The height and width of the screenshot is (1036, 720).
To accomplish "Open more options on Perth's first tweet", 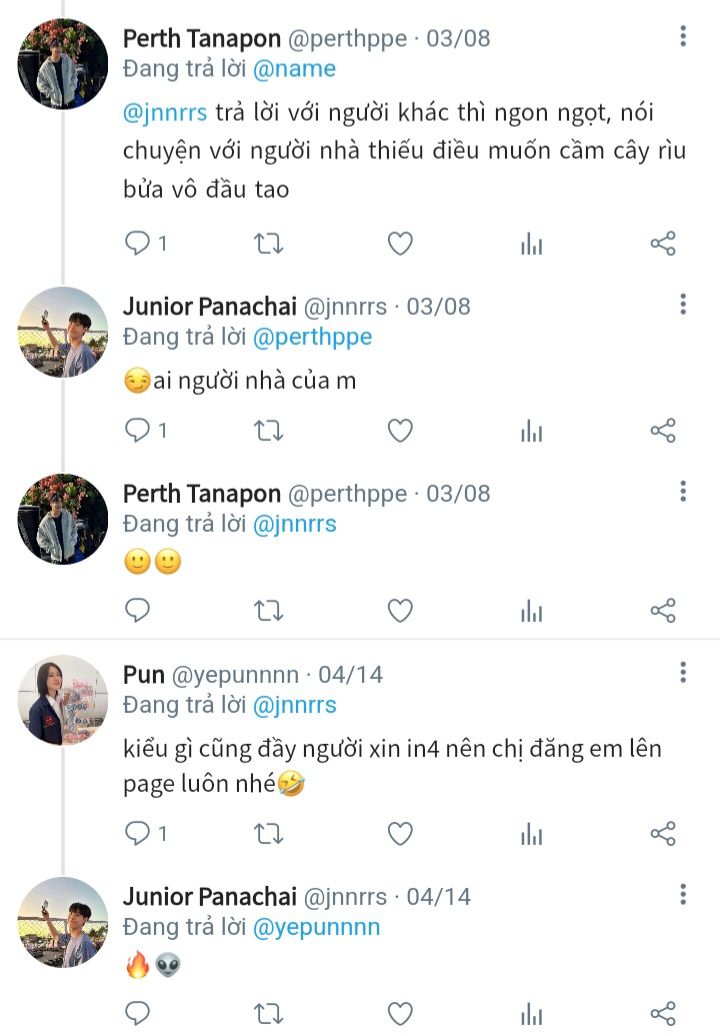I will [683, 36].
